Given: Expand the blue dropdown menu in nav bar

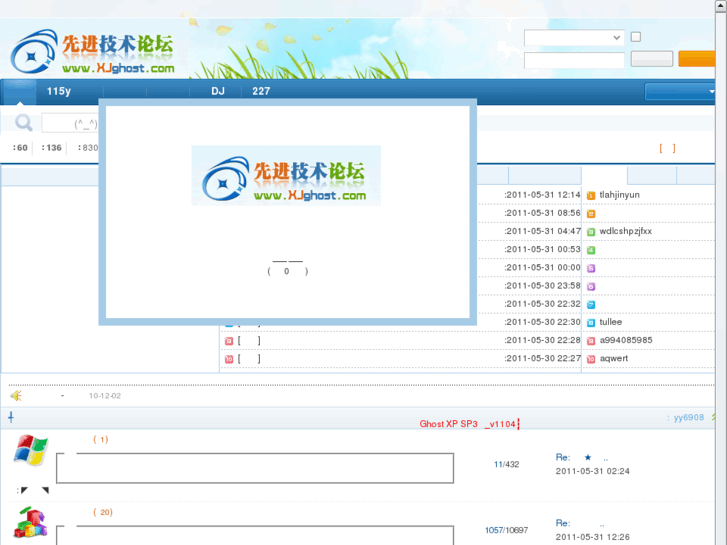Looking at the screenshot, I should [680, 91].
